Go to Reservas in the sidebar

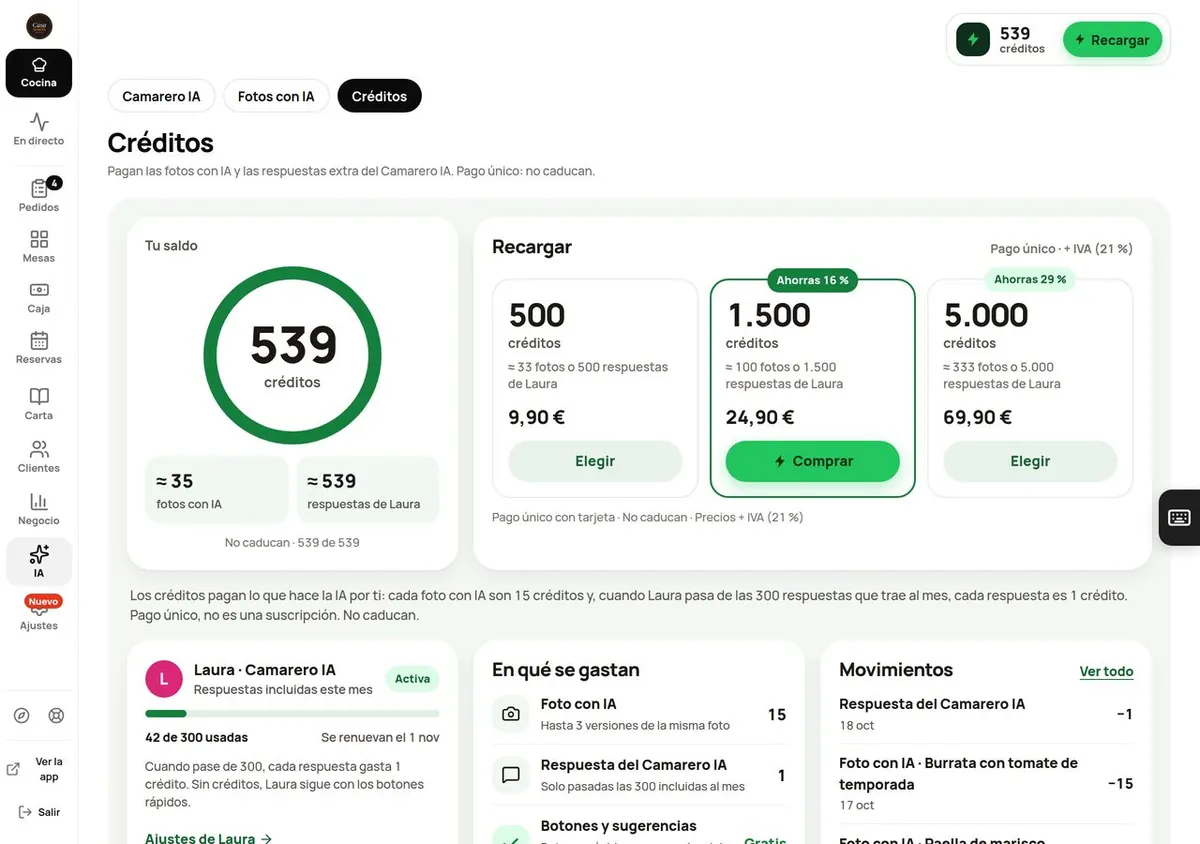(39, 348)
